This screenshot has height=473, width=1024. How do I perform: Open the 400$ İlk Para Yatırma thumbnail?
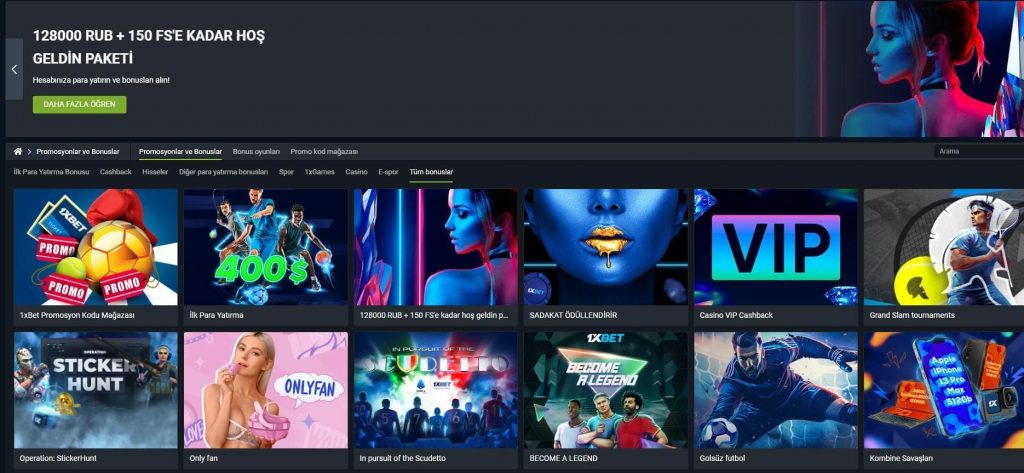[x=266, y=247]
